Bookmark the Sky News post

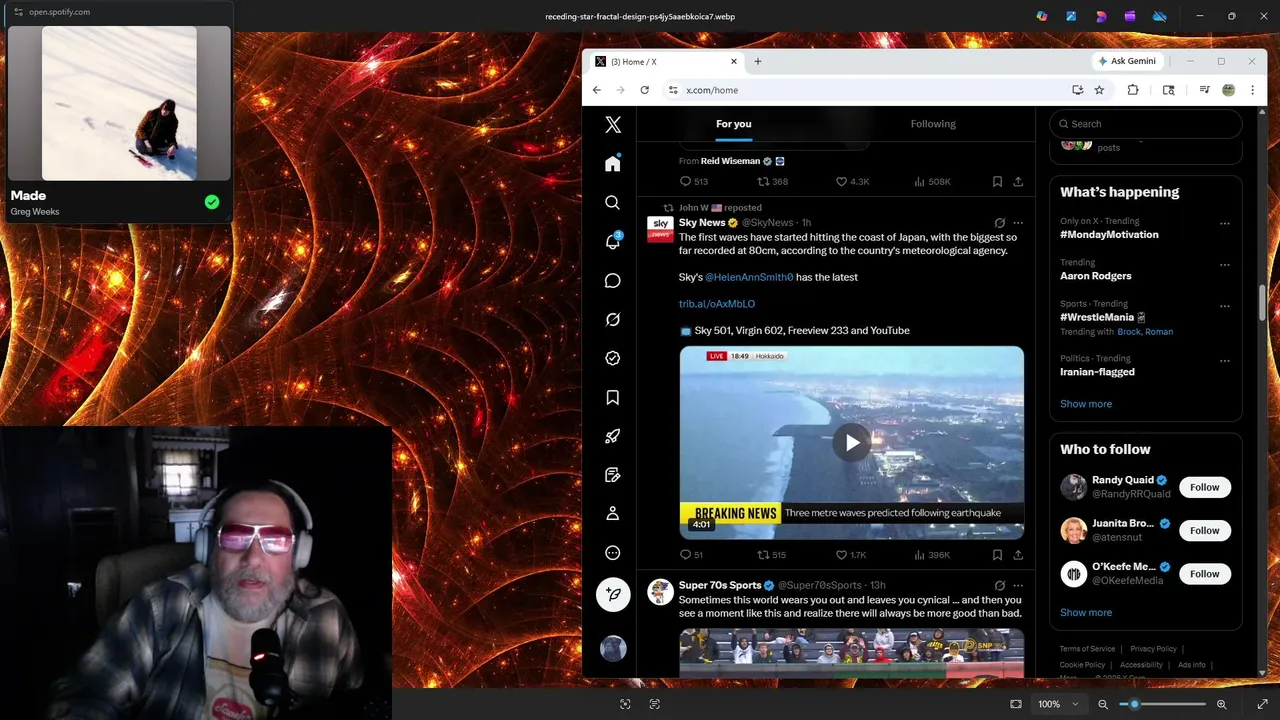pyautogui.click(x=997, y=555)
